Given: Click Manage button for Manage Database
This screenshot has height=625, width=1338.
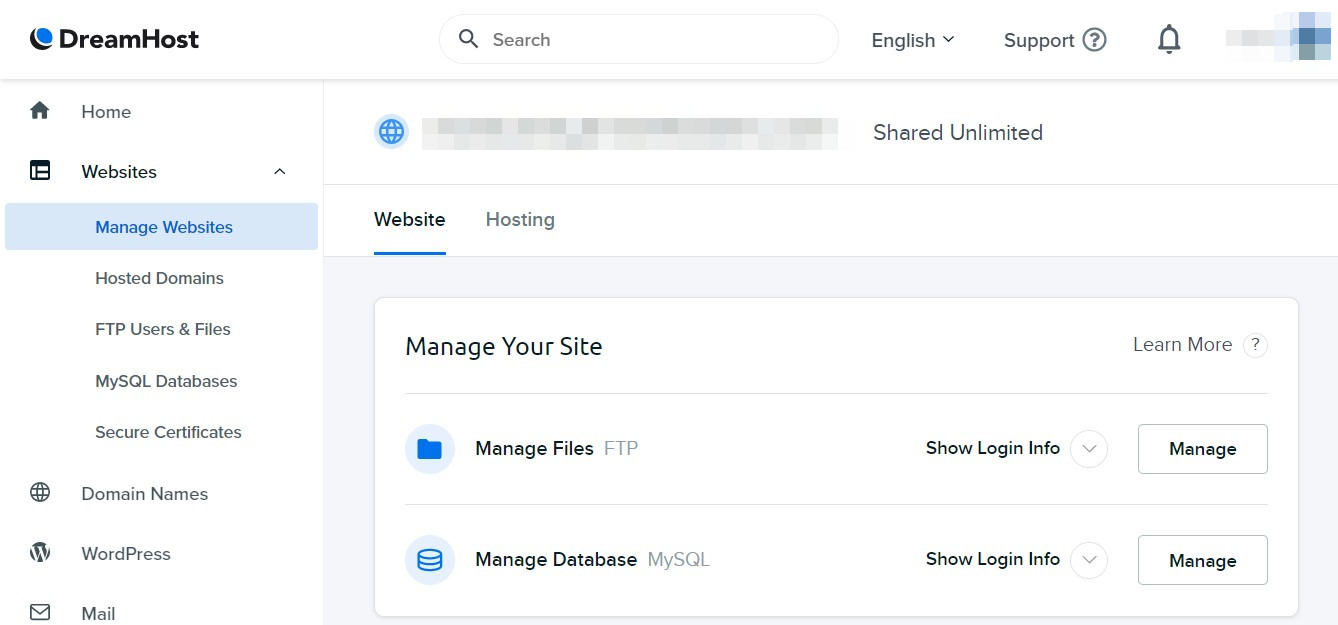Looking at the screenshot, I should 1203,560.
